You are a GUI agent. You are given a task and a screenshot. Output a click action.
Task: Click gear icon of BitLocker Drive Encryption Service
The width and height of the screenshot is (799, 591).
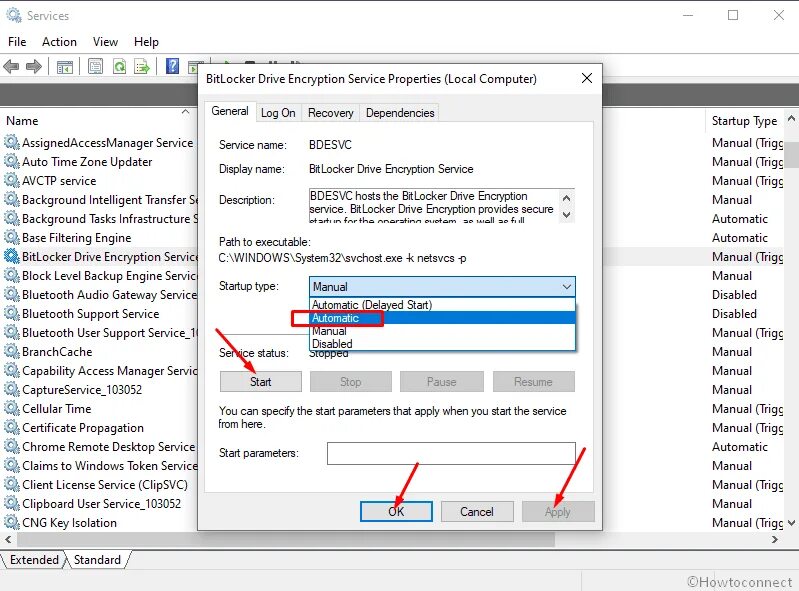12,256
